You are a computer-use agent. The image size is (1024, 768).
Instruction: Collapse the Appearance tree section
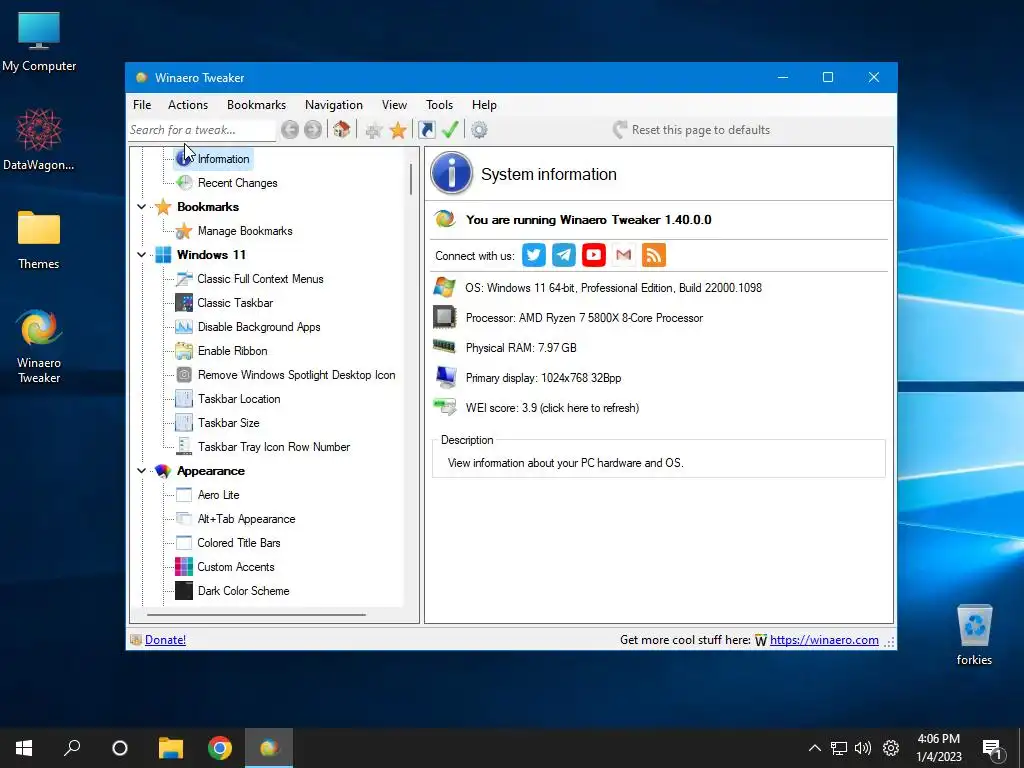click(x=142, y=471)
